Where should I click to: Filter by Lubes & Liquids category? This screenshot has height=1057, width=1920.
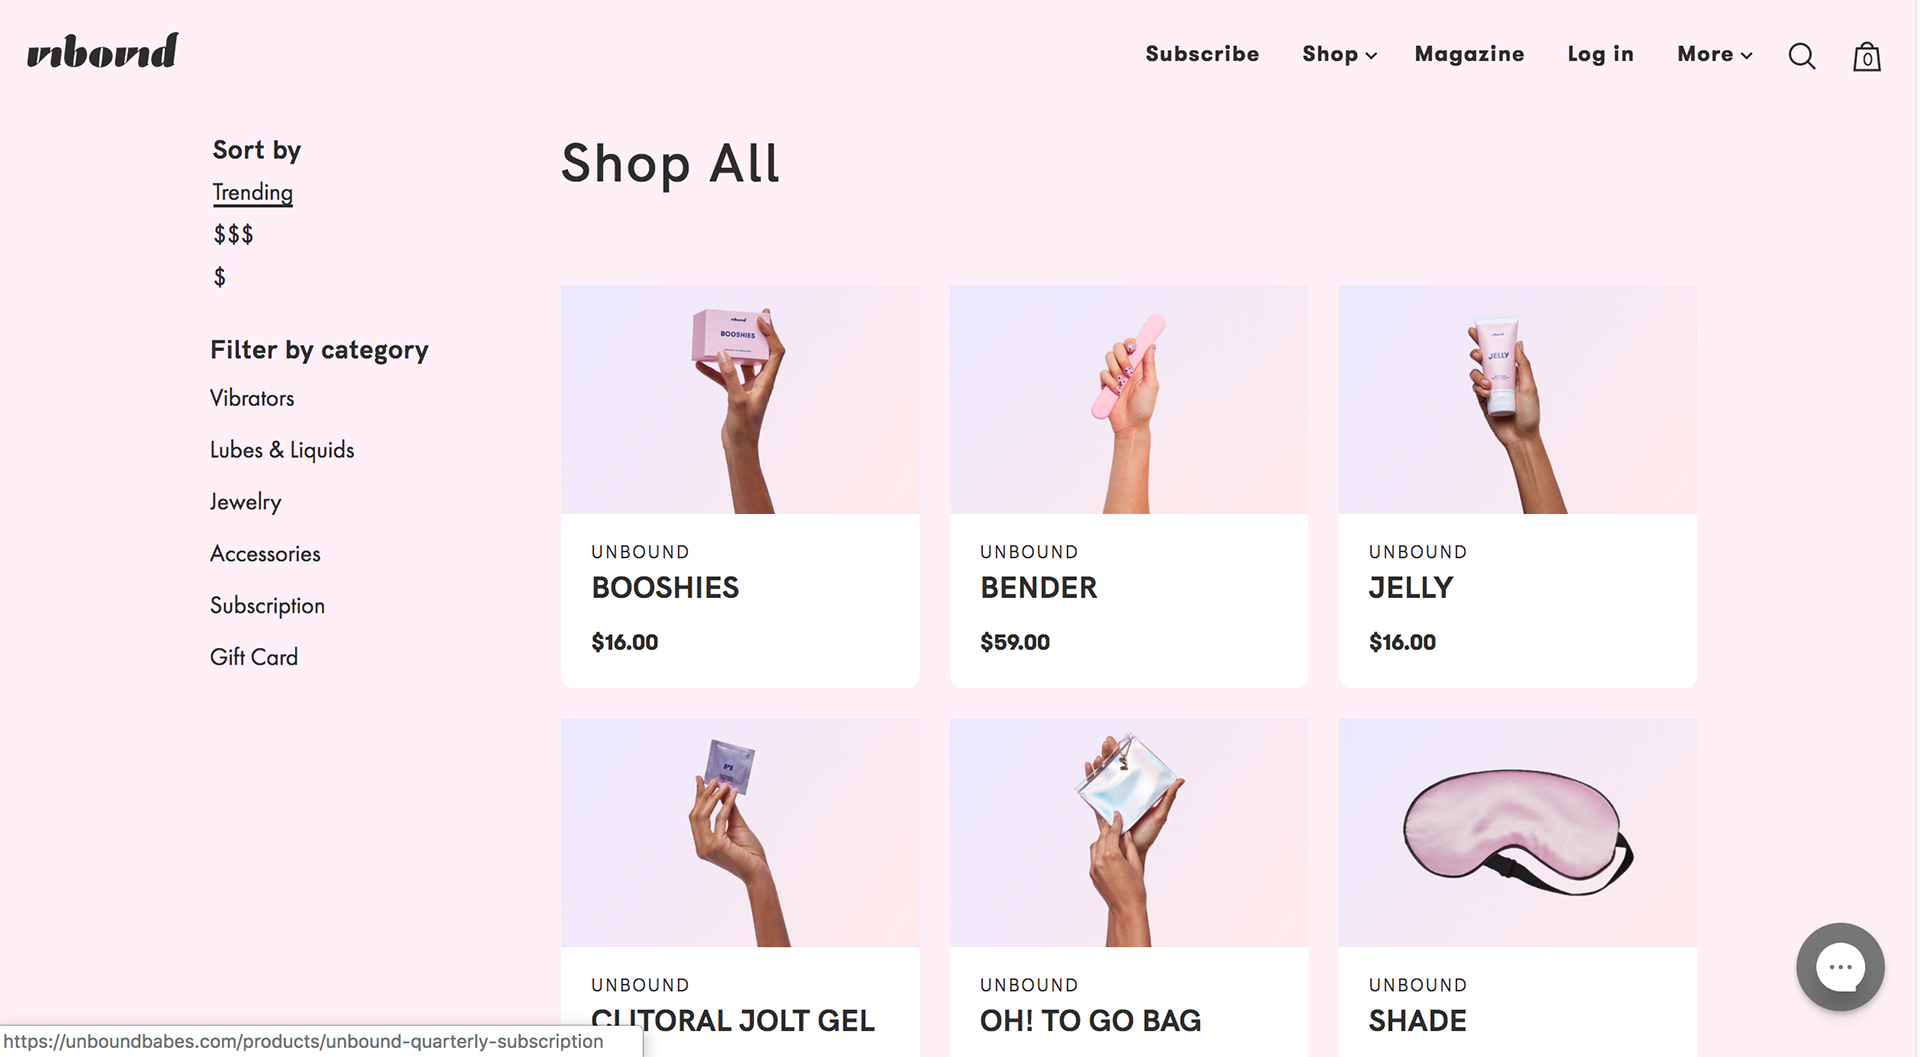[x=282, y=450]
